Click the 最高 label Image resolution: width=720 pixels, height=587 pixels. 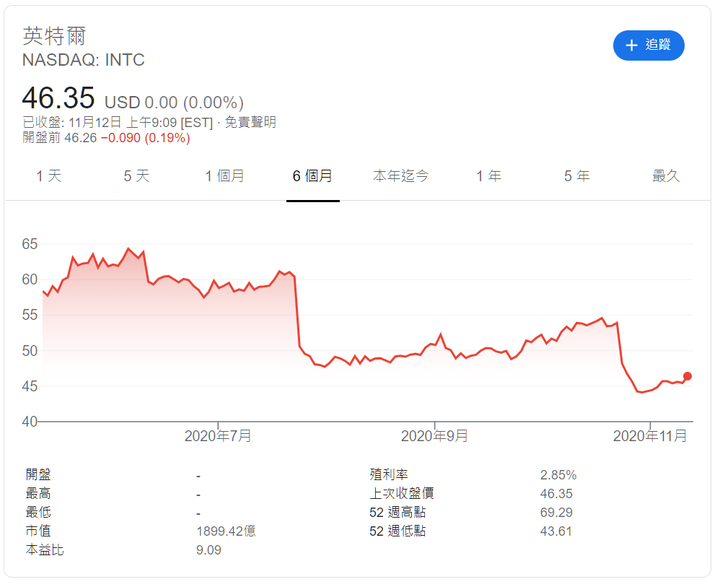tap(38, 493)
